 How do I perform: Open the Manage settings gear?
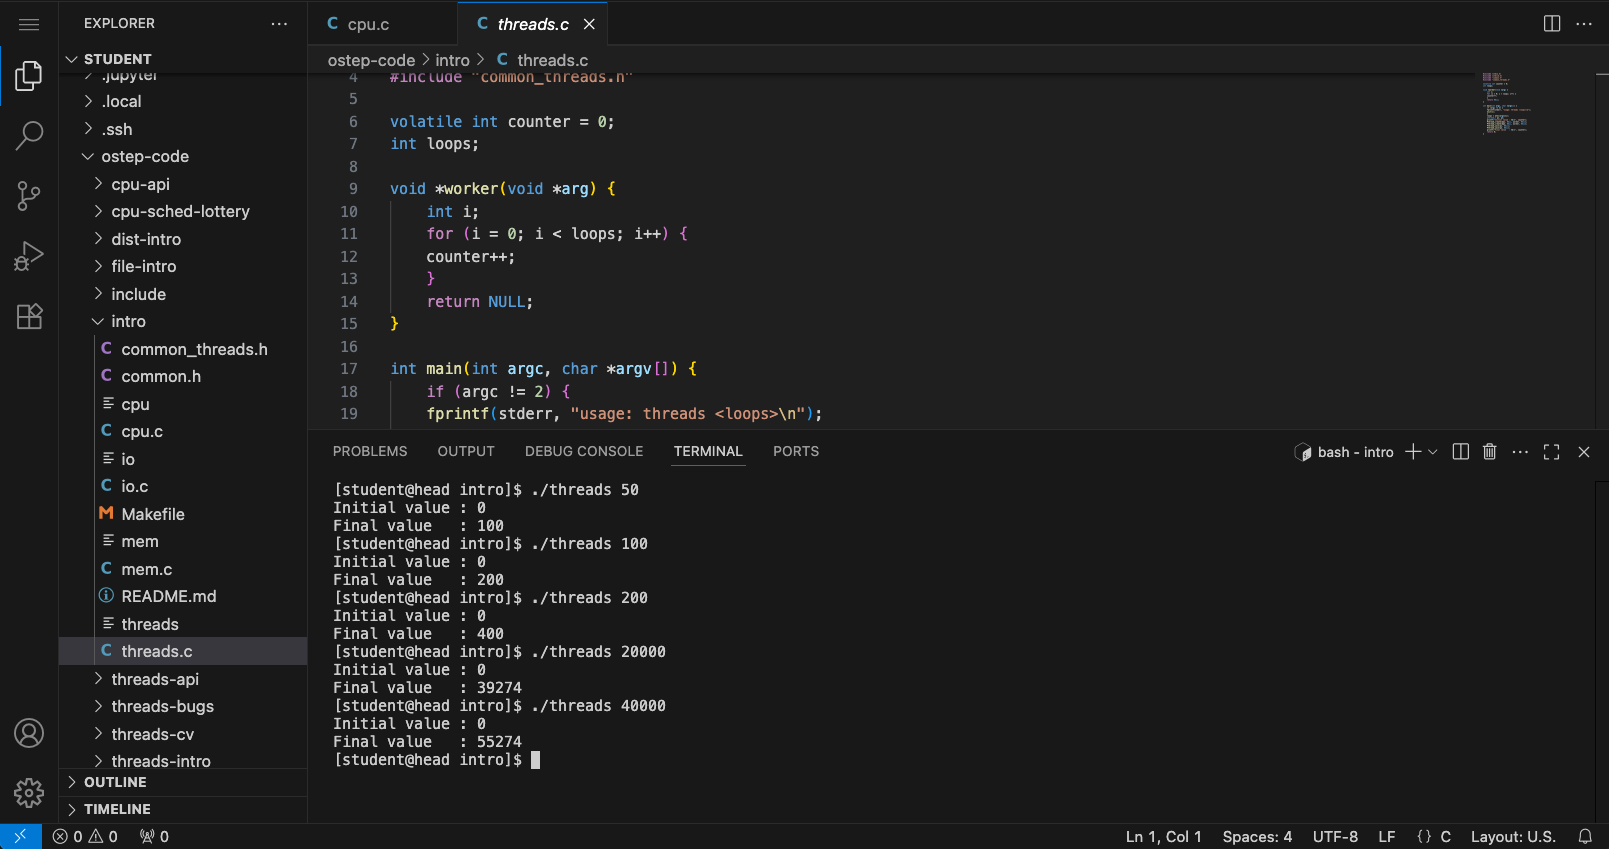(x=29, y=793)
